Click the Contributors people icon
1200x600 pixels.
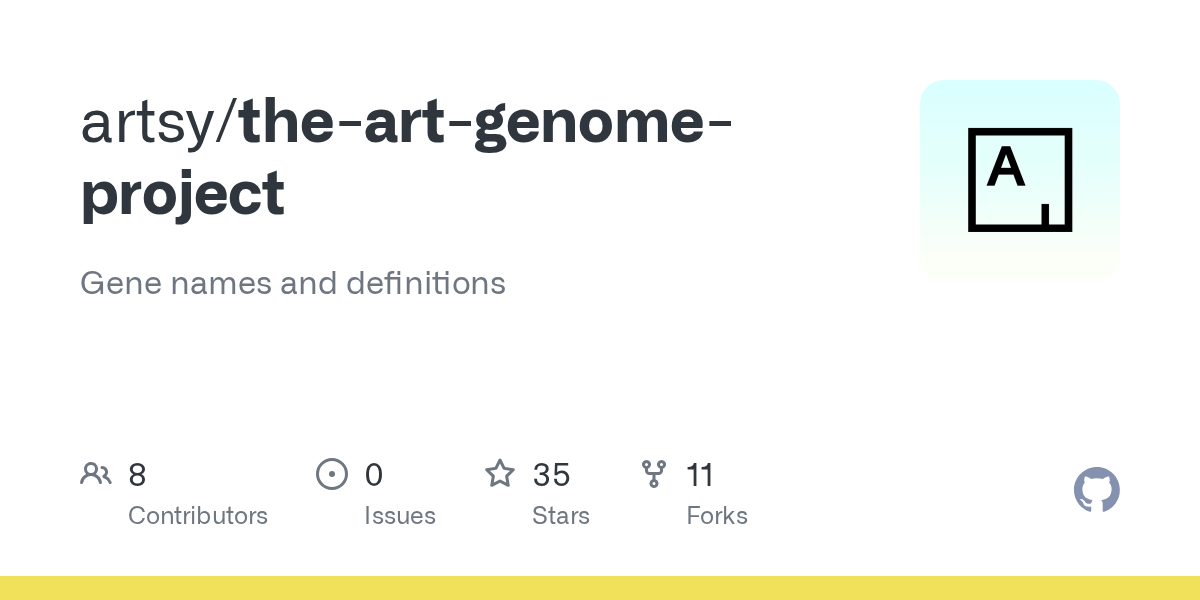coord(96,474)
